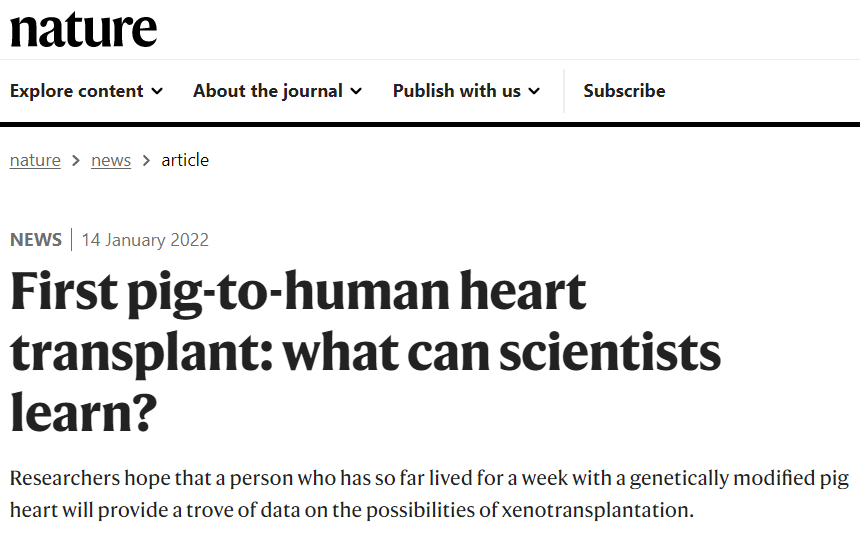The width and height of the screenshot is (860, 537).
Task: Go to the nature breadcrumb link
Action: click(35, 160)
